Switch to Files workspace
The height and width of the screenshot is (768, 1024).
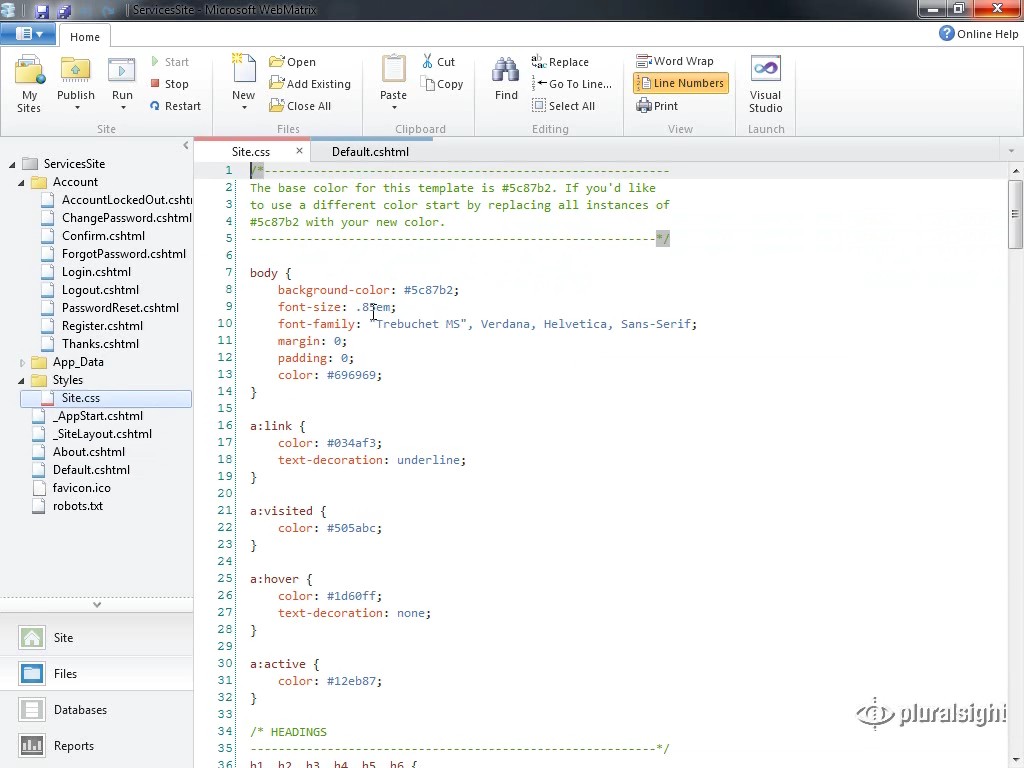click(x=97, y=673)
